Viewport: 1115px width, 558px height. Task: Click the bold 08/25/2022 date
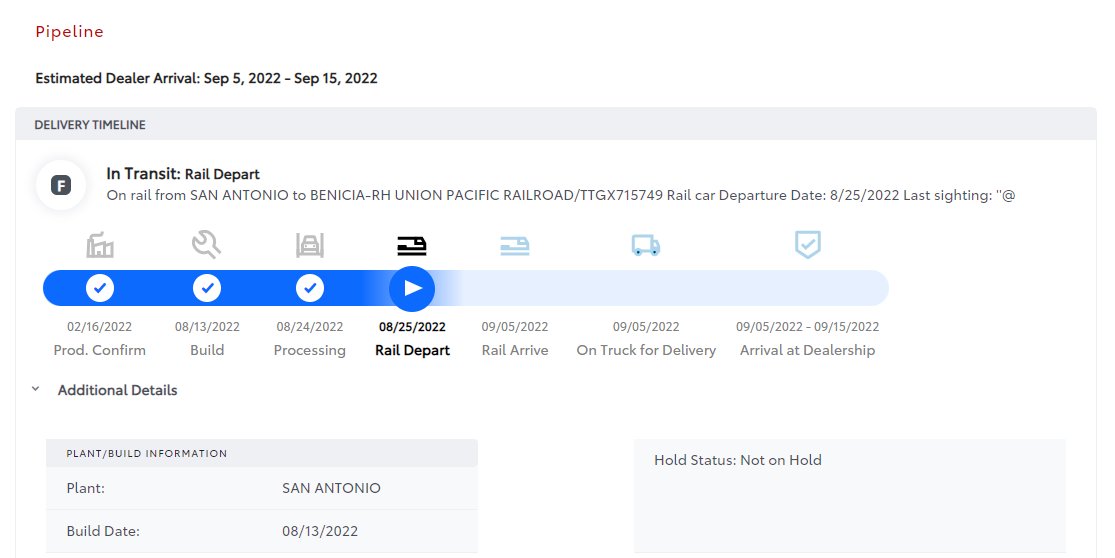[x=412, y=327]
